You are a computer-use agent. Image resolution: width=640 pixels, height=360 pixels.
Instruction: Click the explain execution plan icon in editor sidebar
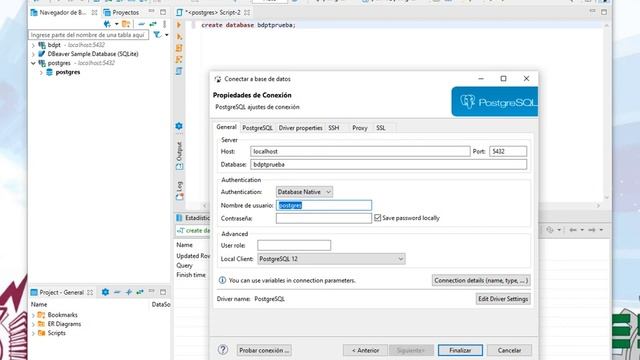[179, 60]
